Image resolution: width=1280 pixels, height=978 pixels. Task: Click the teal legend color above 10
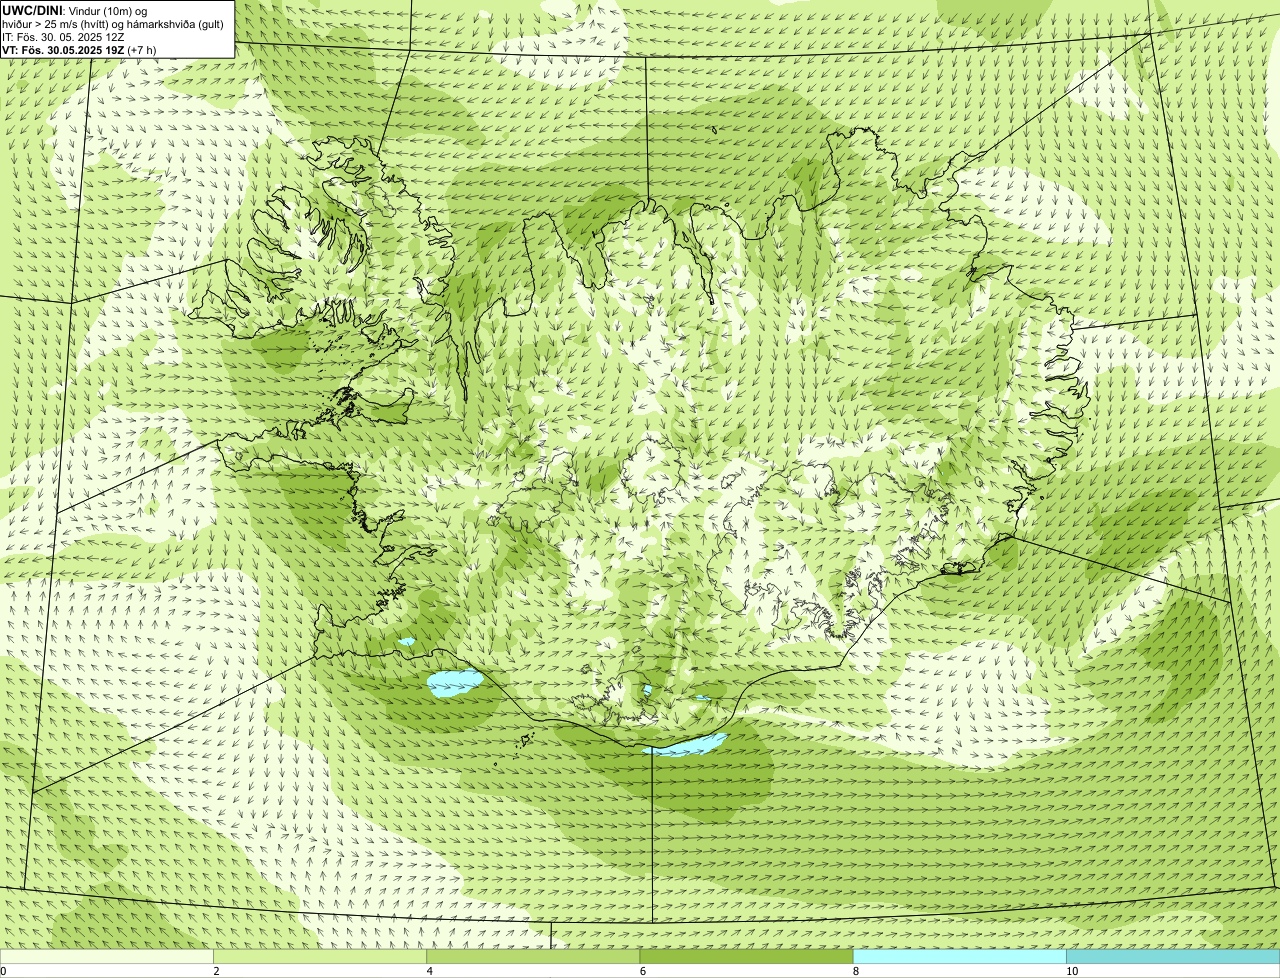pos(1173,957)
